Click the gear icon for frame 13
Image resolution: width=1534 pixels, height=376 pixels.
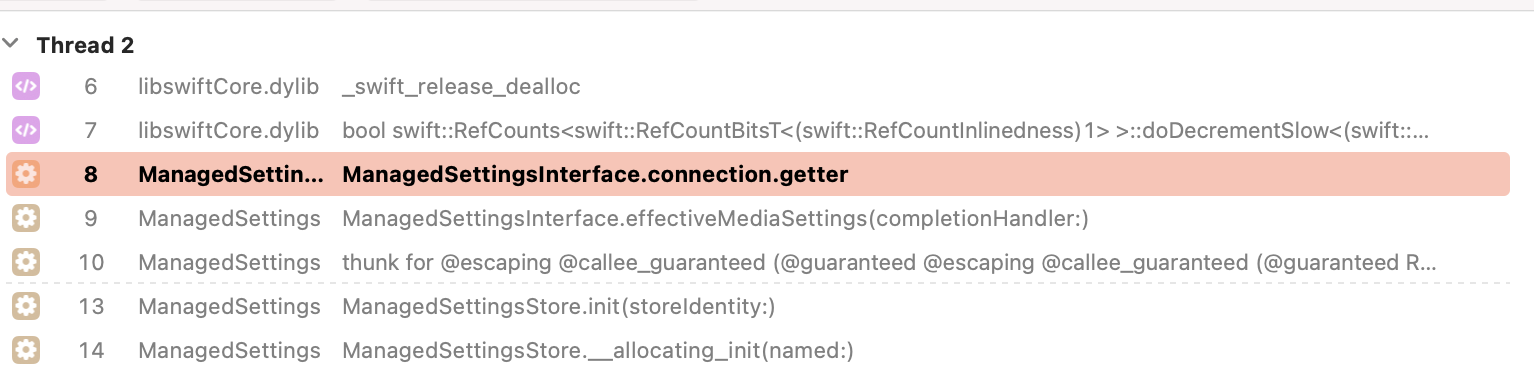click(x=26, y=307)
